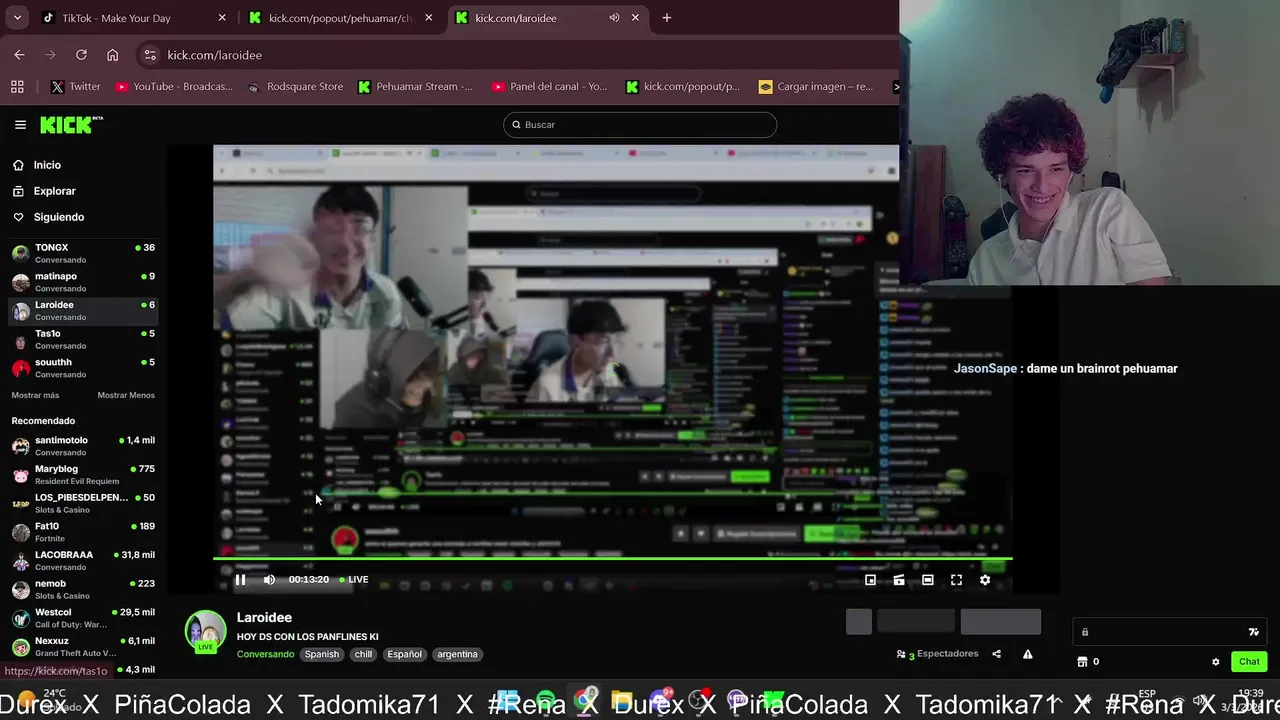The width and height of the screenshot is (1280, 720).
Task: Go to browser home page
Action: tap(112, 55)
